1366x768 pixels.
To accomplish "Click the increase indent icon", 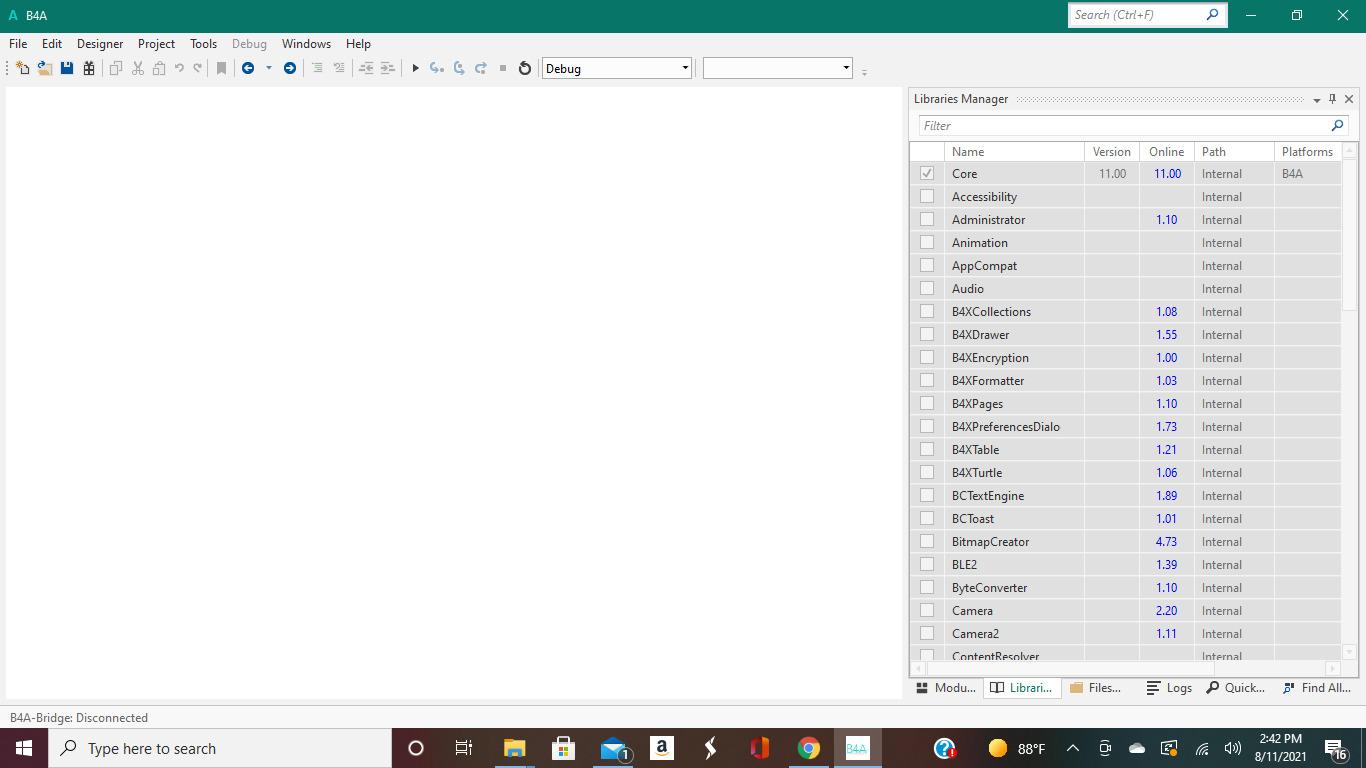I will coord(388,68).
